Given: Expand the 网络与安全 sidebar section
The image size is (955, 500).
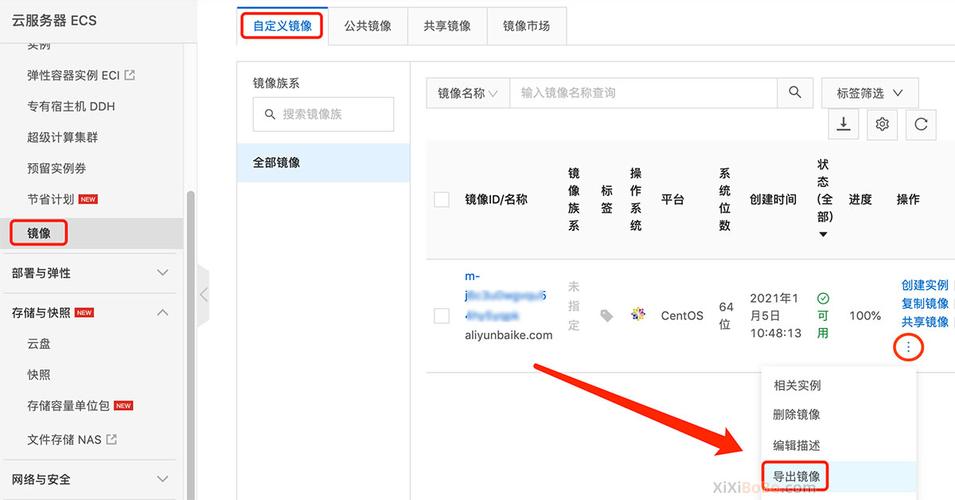Looking at the screenshot, I should click(90, 479).
